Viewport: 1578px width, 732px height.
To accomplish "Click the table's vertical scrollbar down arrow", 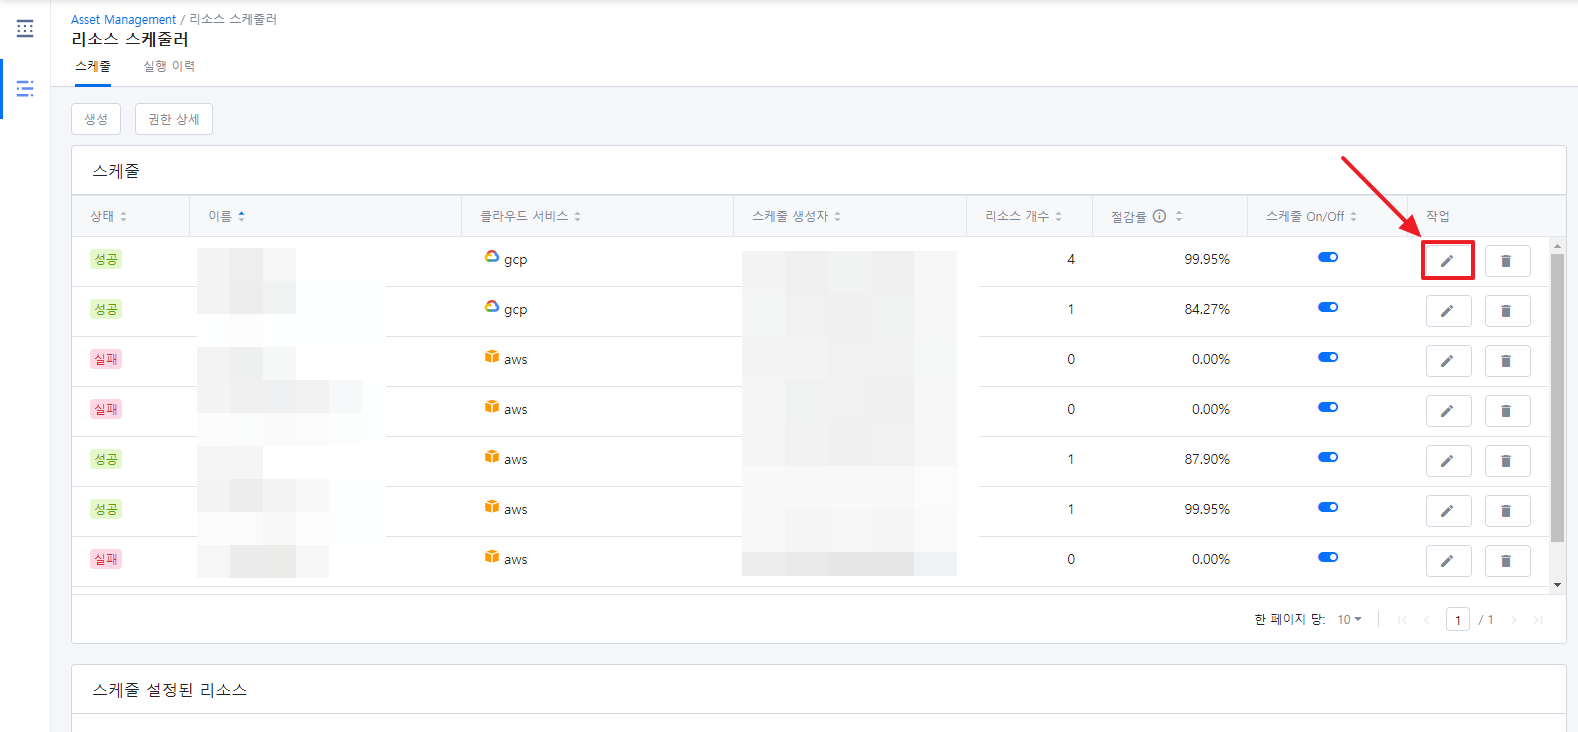I will [1557, 585].
